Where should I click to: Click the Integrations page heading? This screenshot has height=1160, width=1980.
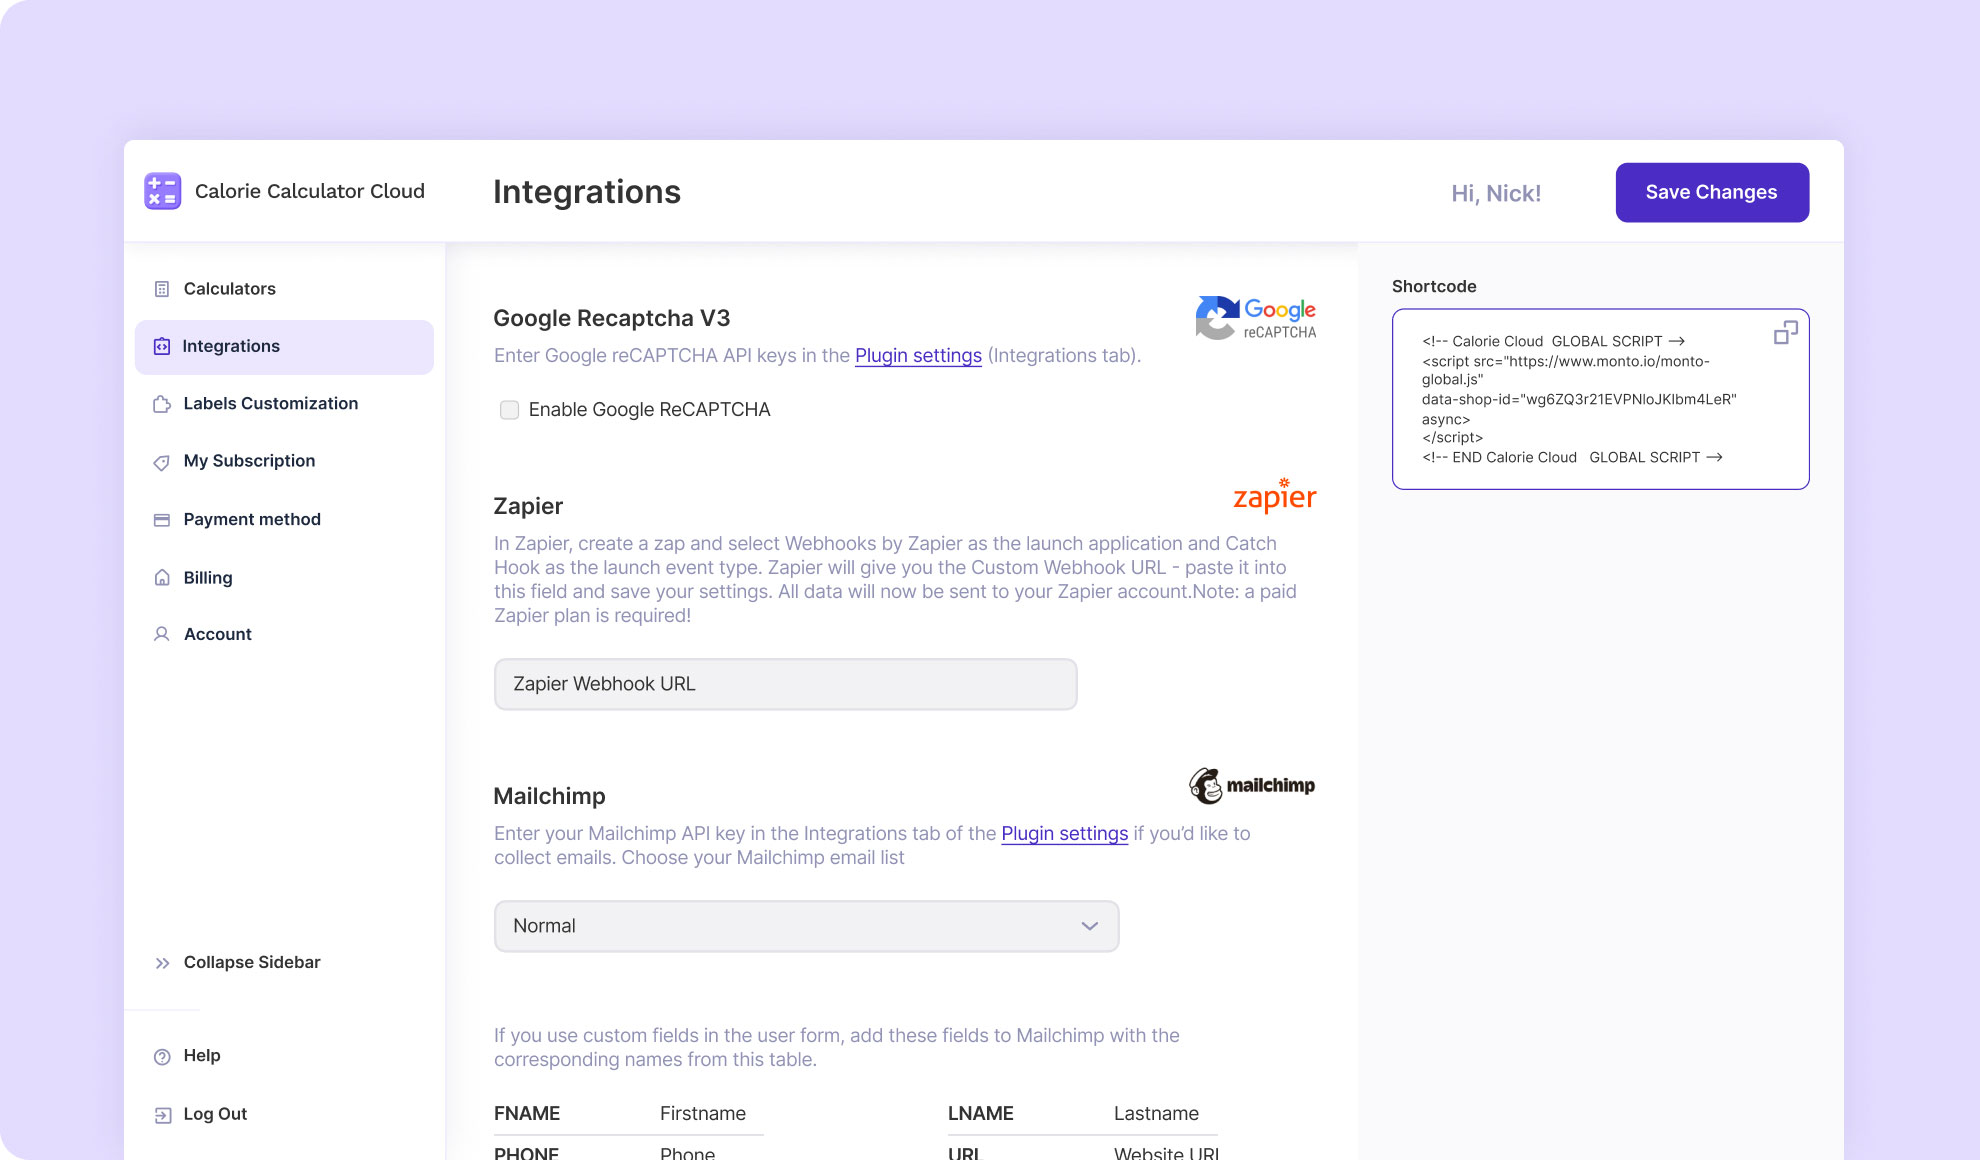pyautogui.click(x=587, y=192)
